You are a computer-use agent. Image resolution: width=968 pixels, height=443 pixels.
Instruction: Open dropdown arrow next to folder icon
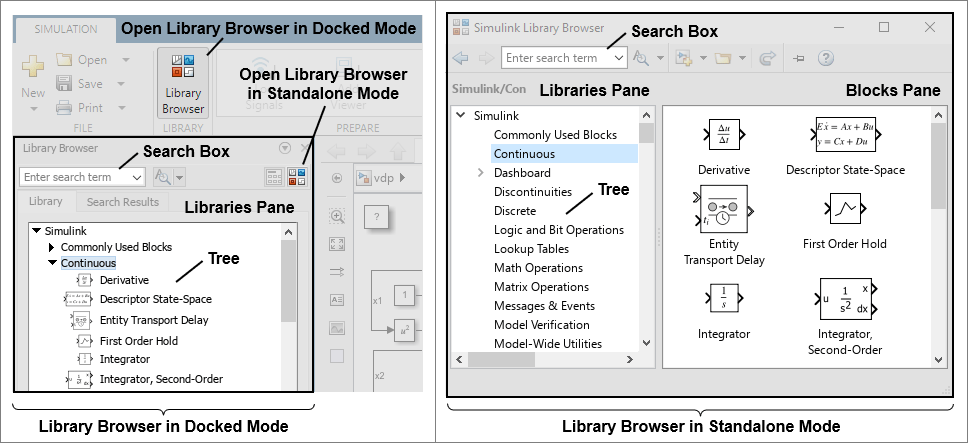pos(742,59)
